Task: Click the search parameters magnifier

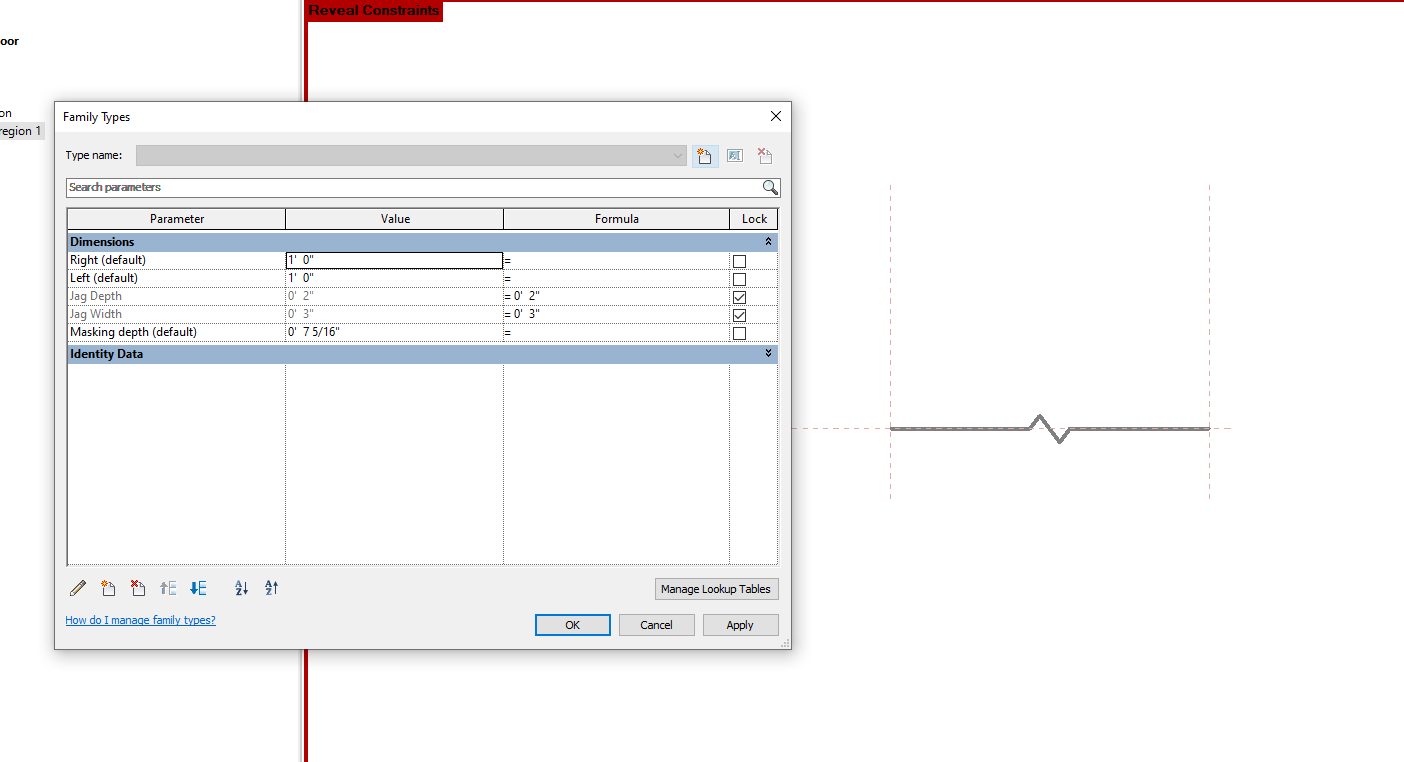Action: tap(769, 187)
